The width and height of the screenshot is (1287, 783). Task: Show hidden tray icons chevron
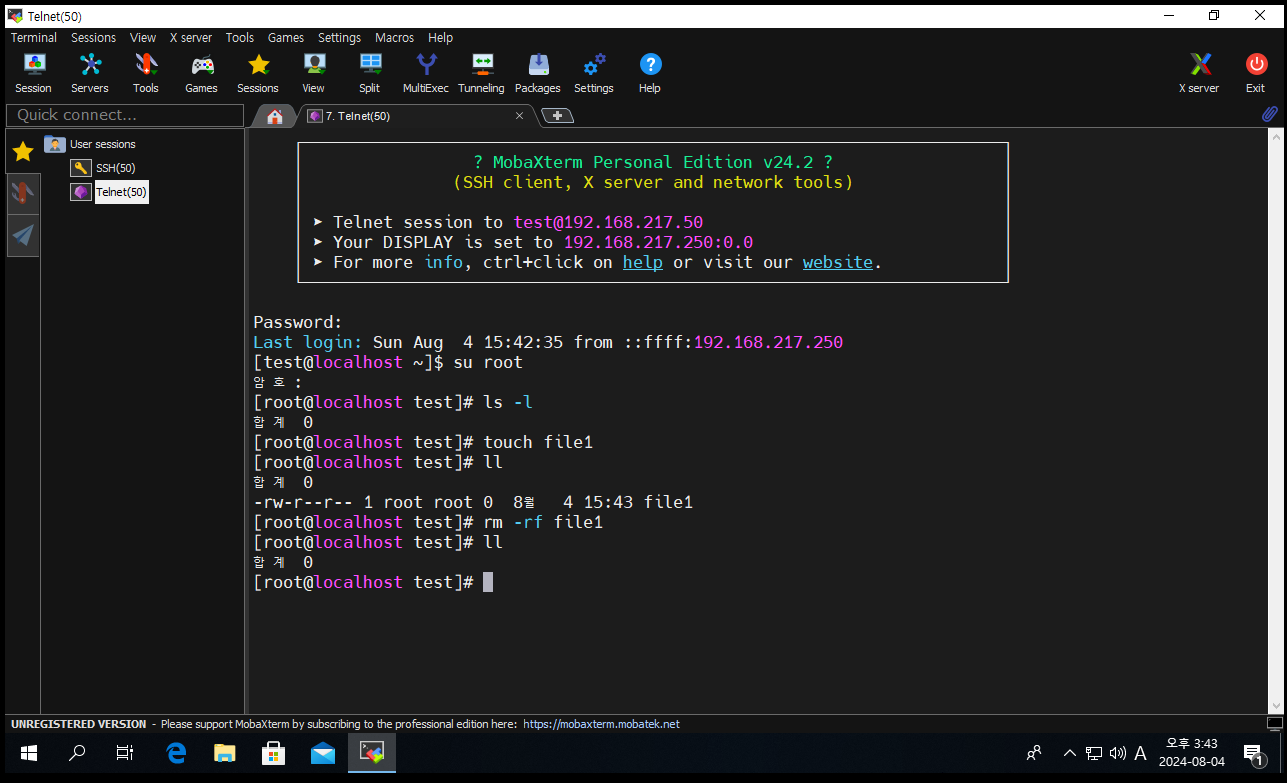point(1070,753)
